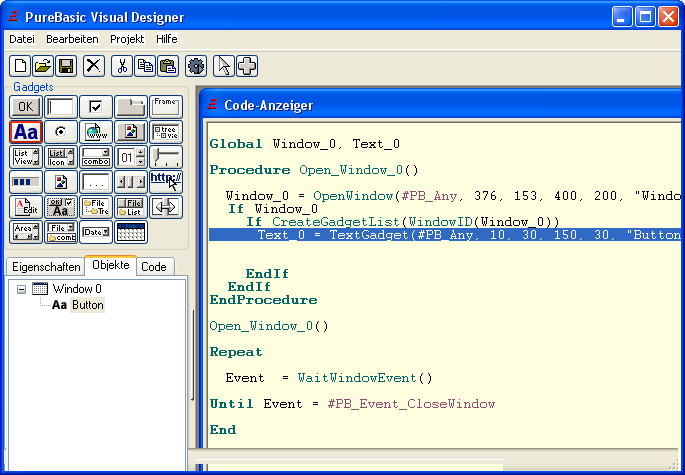The image size is (685, 475).
Task: Switch to the Objekte tab
Action: click(x=111, y=265)
